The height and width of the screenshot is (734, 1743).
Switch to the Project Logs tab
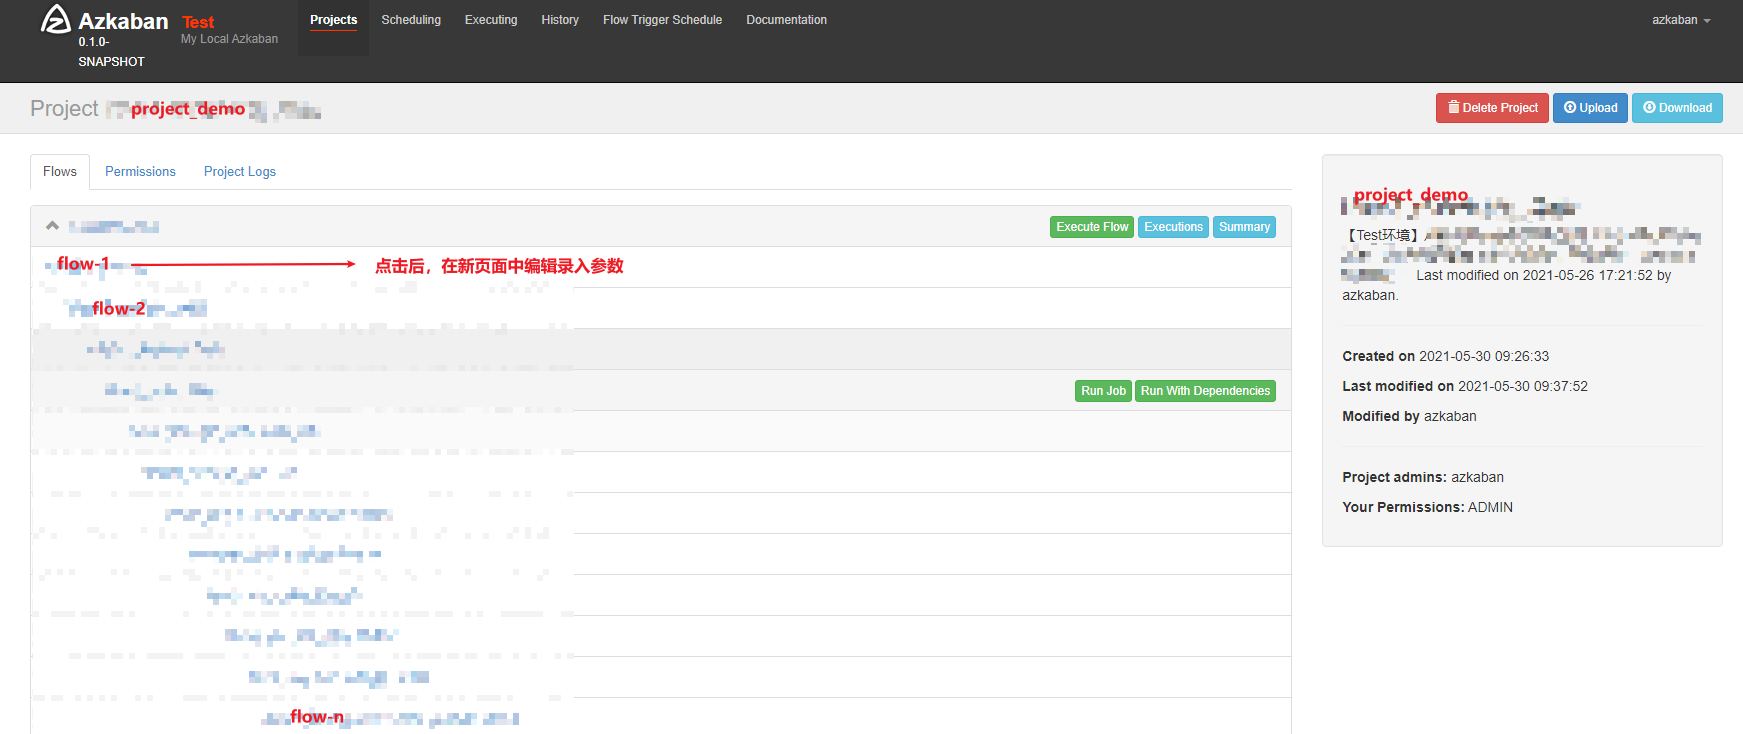point(240,172)
